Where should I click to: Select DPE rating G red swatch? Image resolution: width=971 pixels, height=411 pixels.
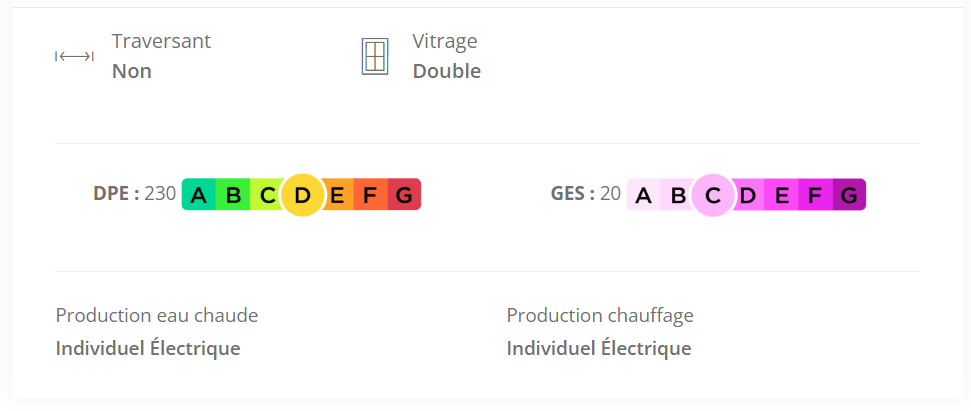[x=404, y=195]
